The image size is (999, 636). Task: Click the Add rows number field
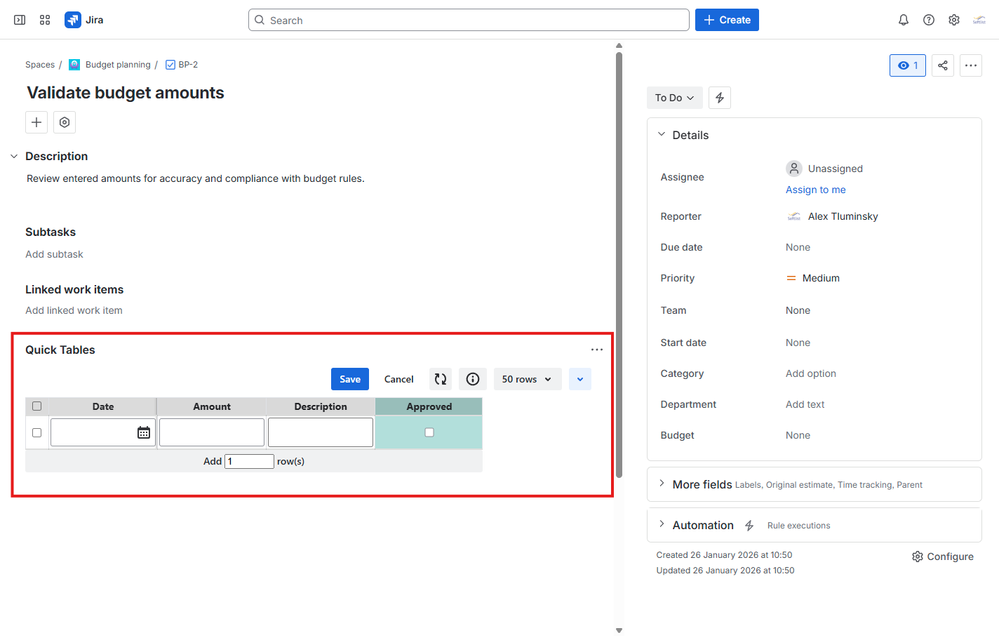tap(249, 461)
